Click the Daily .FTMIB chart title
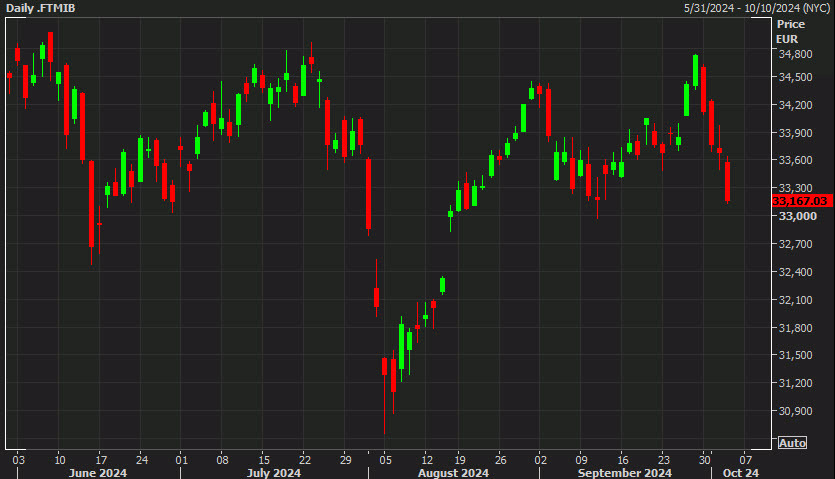Viewport: 835px width, 479px height. 42,8
